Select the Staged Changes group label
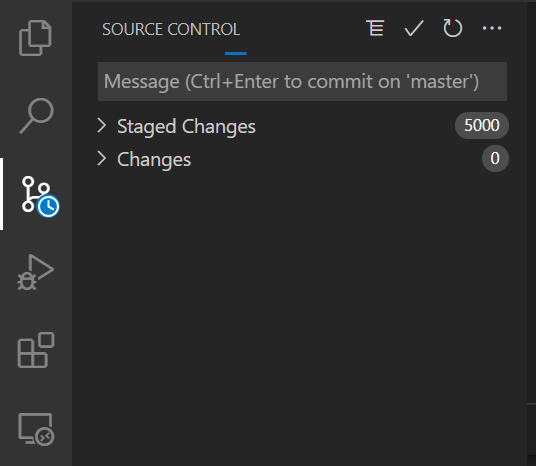 [186, 127]
